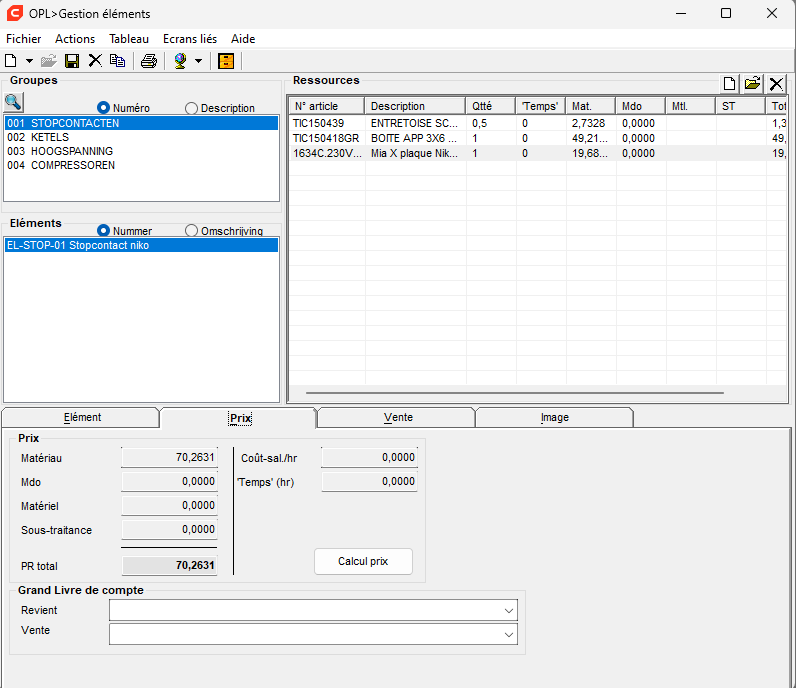Select group 003 HOOGSPANNING
The image size is (796, 688).
(x=141, y=151)
